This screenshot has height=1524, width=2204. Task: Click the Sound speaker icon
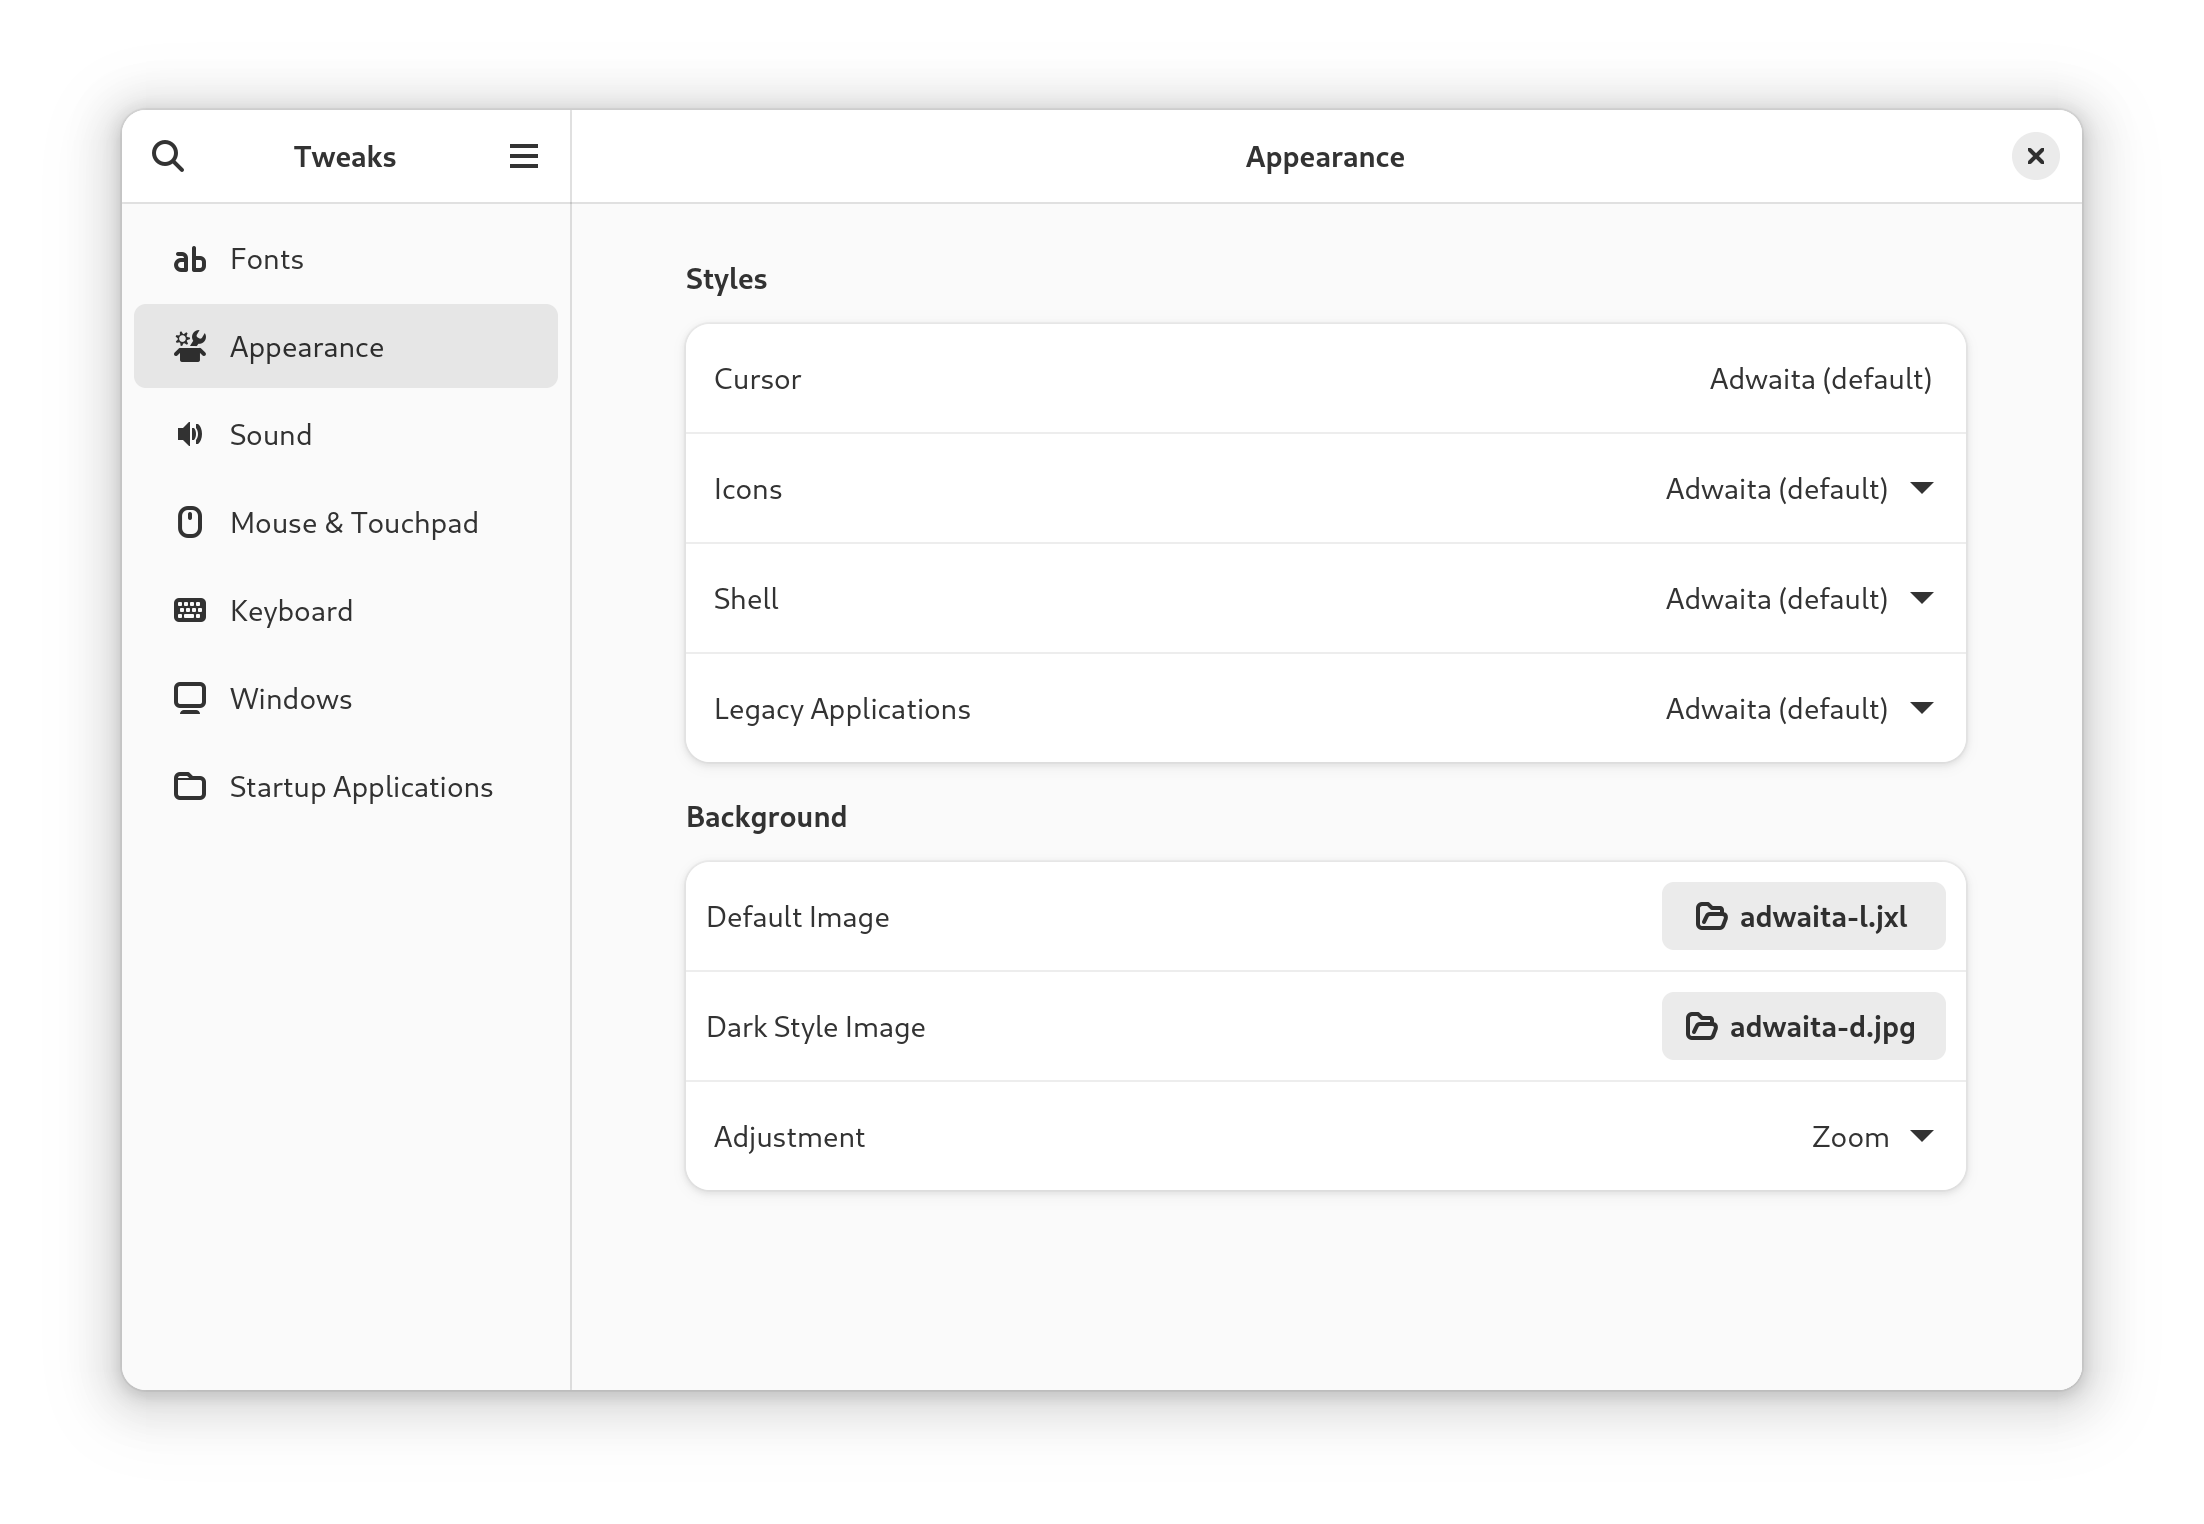point(190,434)
